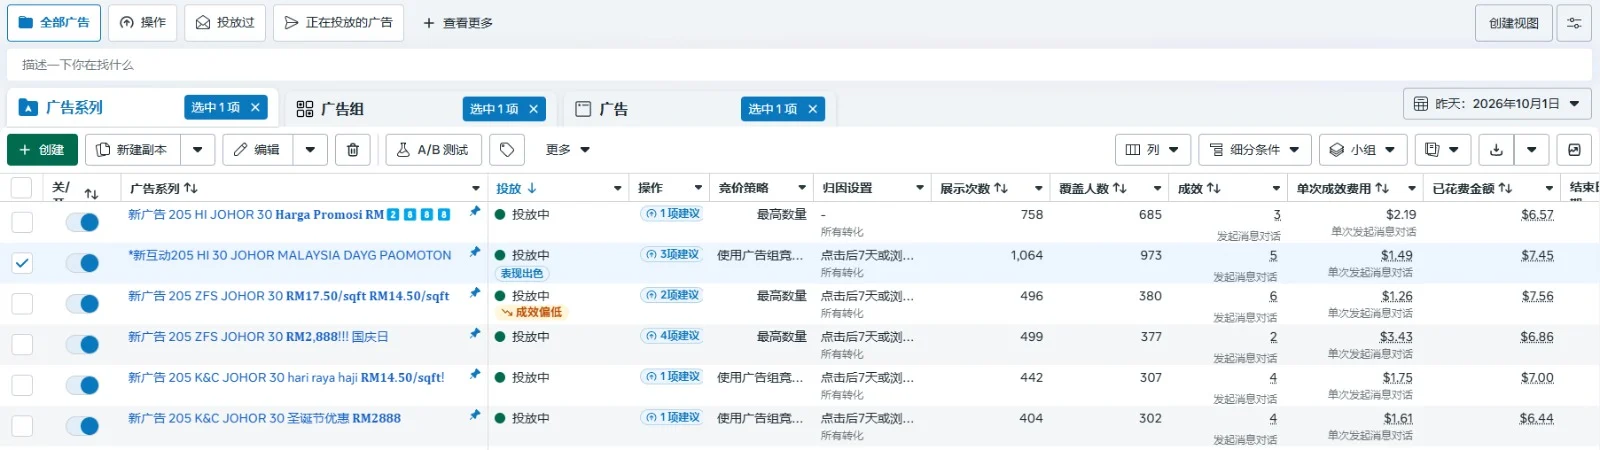Viewport: 1600px width, 450px height.
Task: Open the chart view icon at far right
Action: tap(1574, 150)
